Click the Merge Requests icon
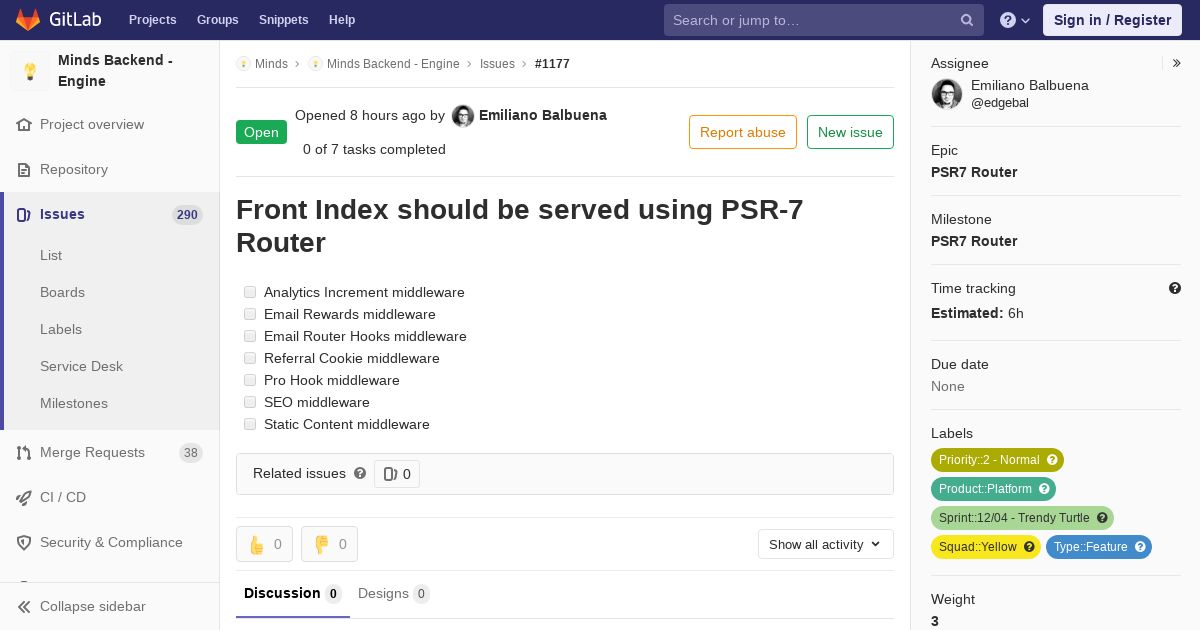Screen dimensions: 1200x630 [24, 453]
